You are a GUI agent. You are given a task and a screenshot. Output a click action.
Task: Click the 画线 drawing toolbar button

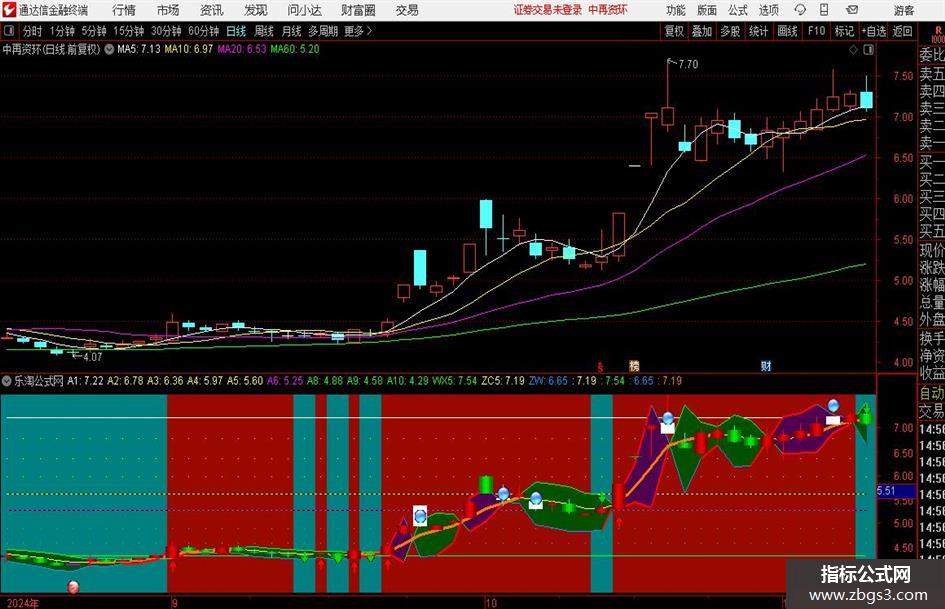pos(787,31)
